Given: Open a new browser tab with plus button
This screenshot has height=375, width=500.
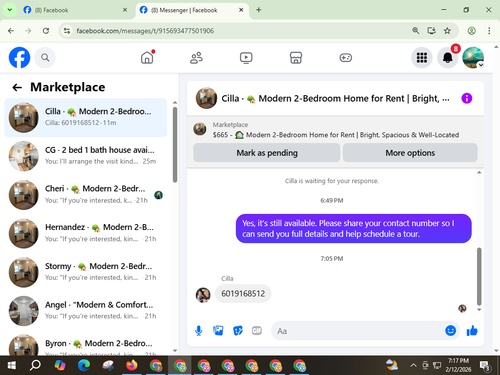Looking at the screenshot, I should [x=259, y=10].
